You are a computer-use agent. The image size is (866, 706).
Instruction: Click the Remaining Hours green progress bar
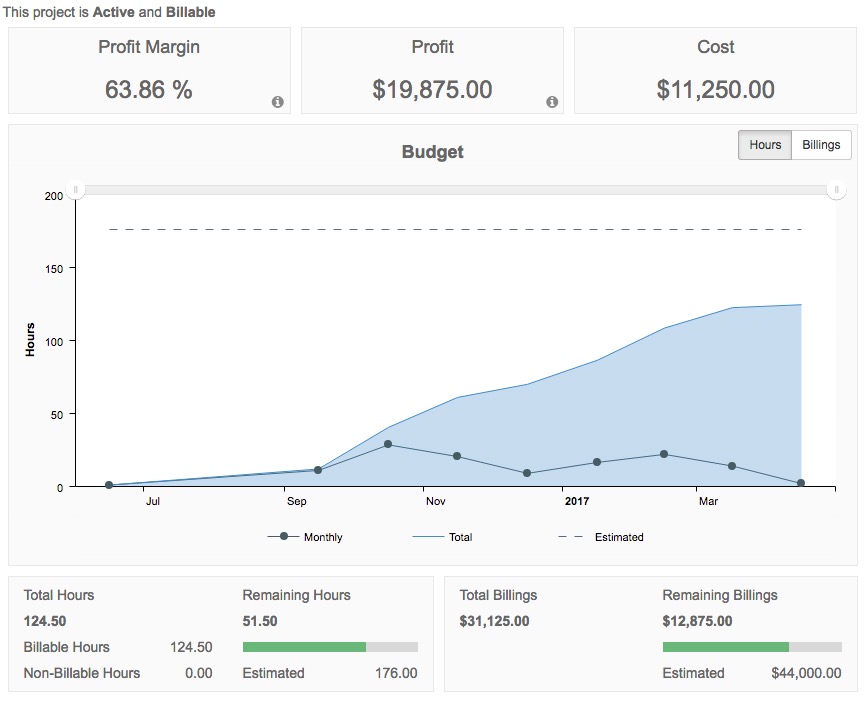tap(303, 646)
